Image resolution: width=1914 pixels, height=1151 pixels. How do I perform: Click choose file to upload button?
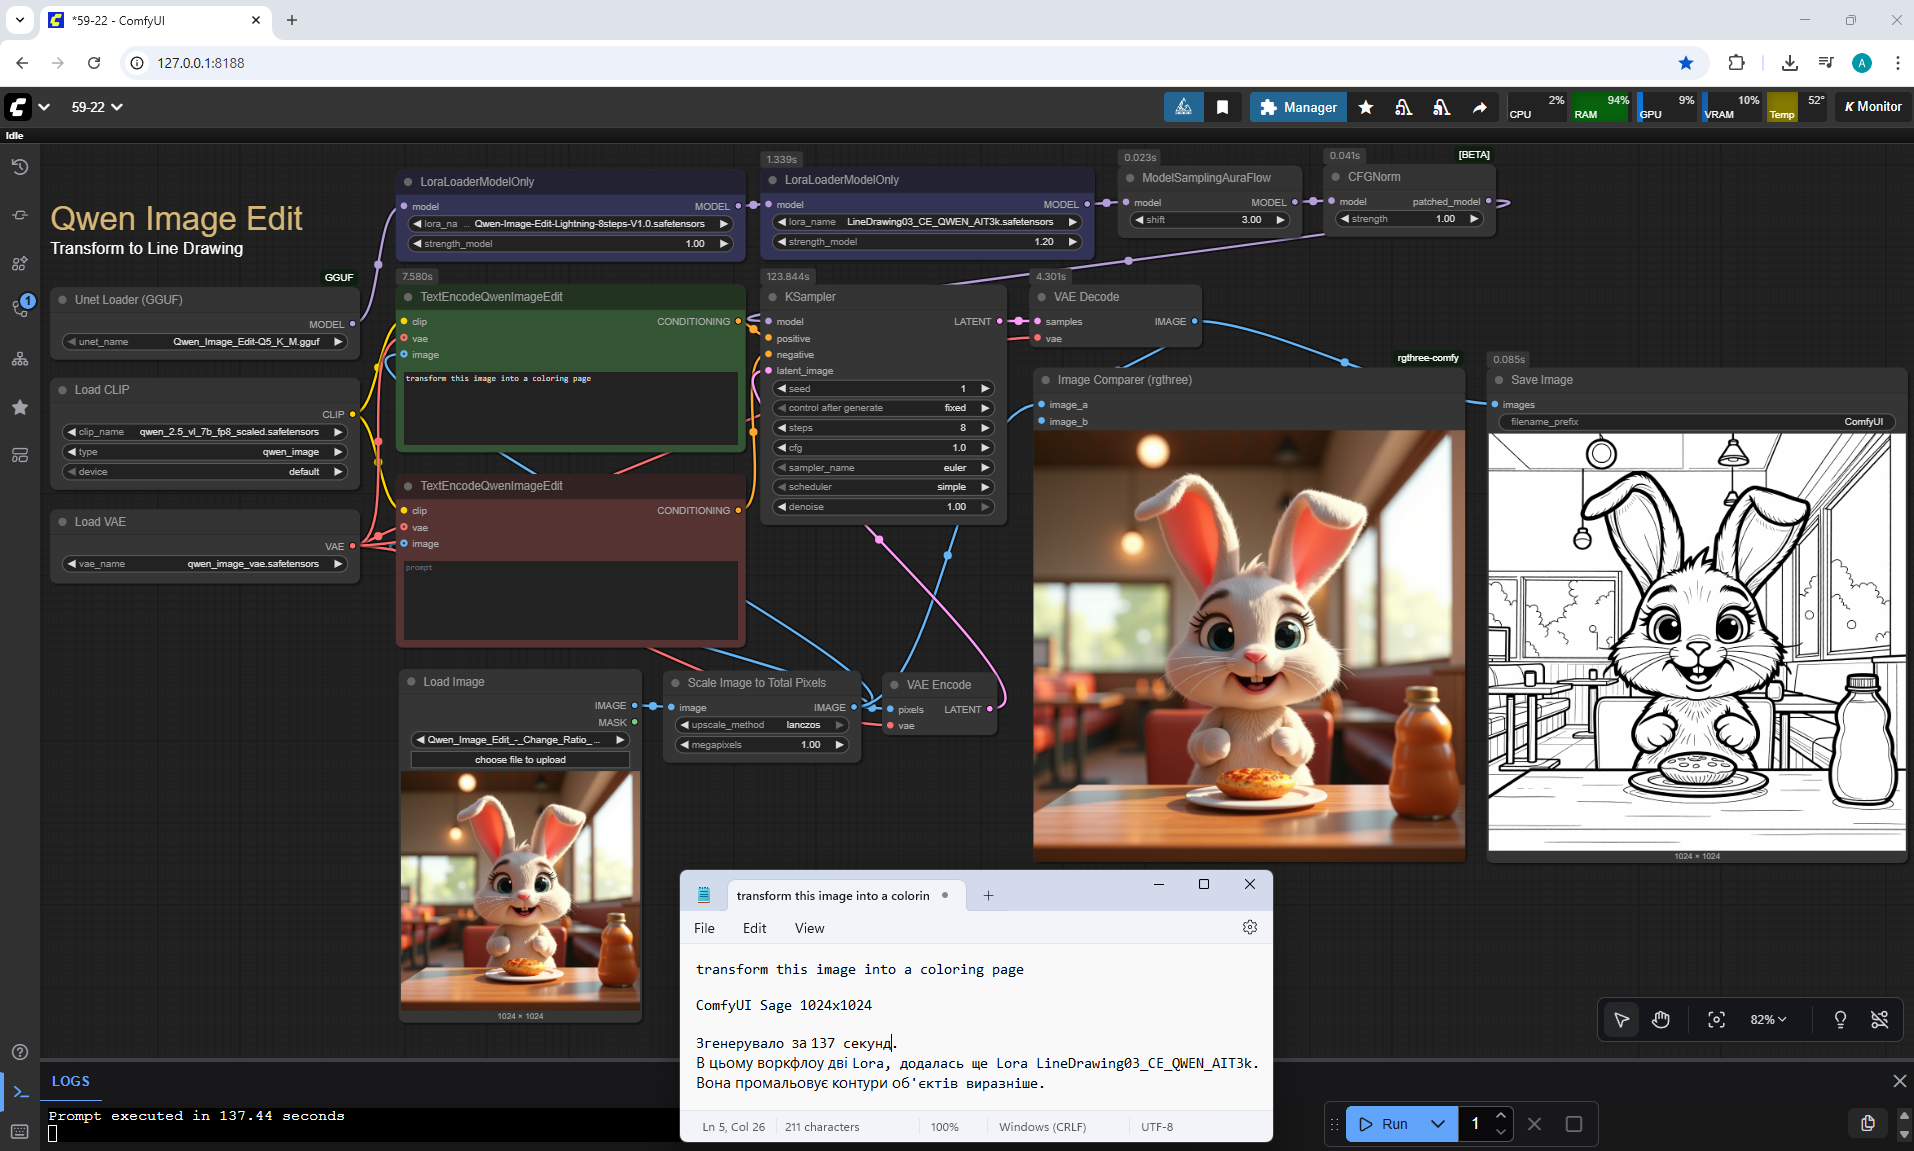pyautogui.click(x=520, y=760)
